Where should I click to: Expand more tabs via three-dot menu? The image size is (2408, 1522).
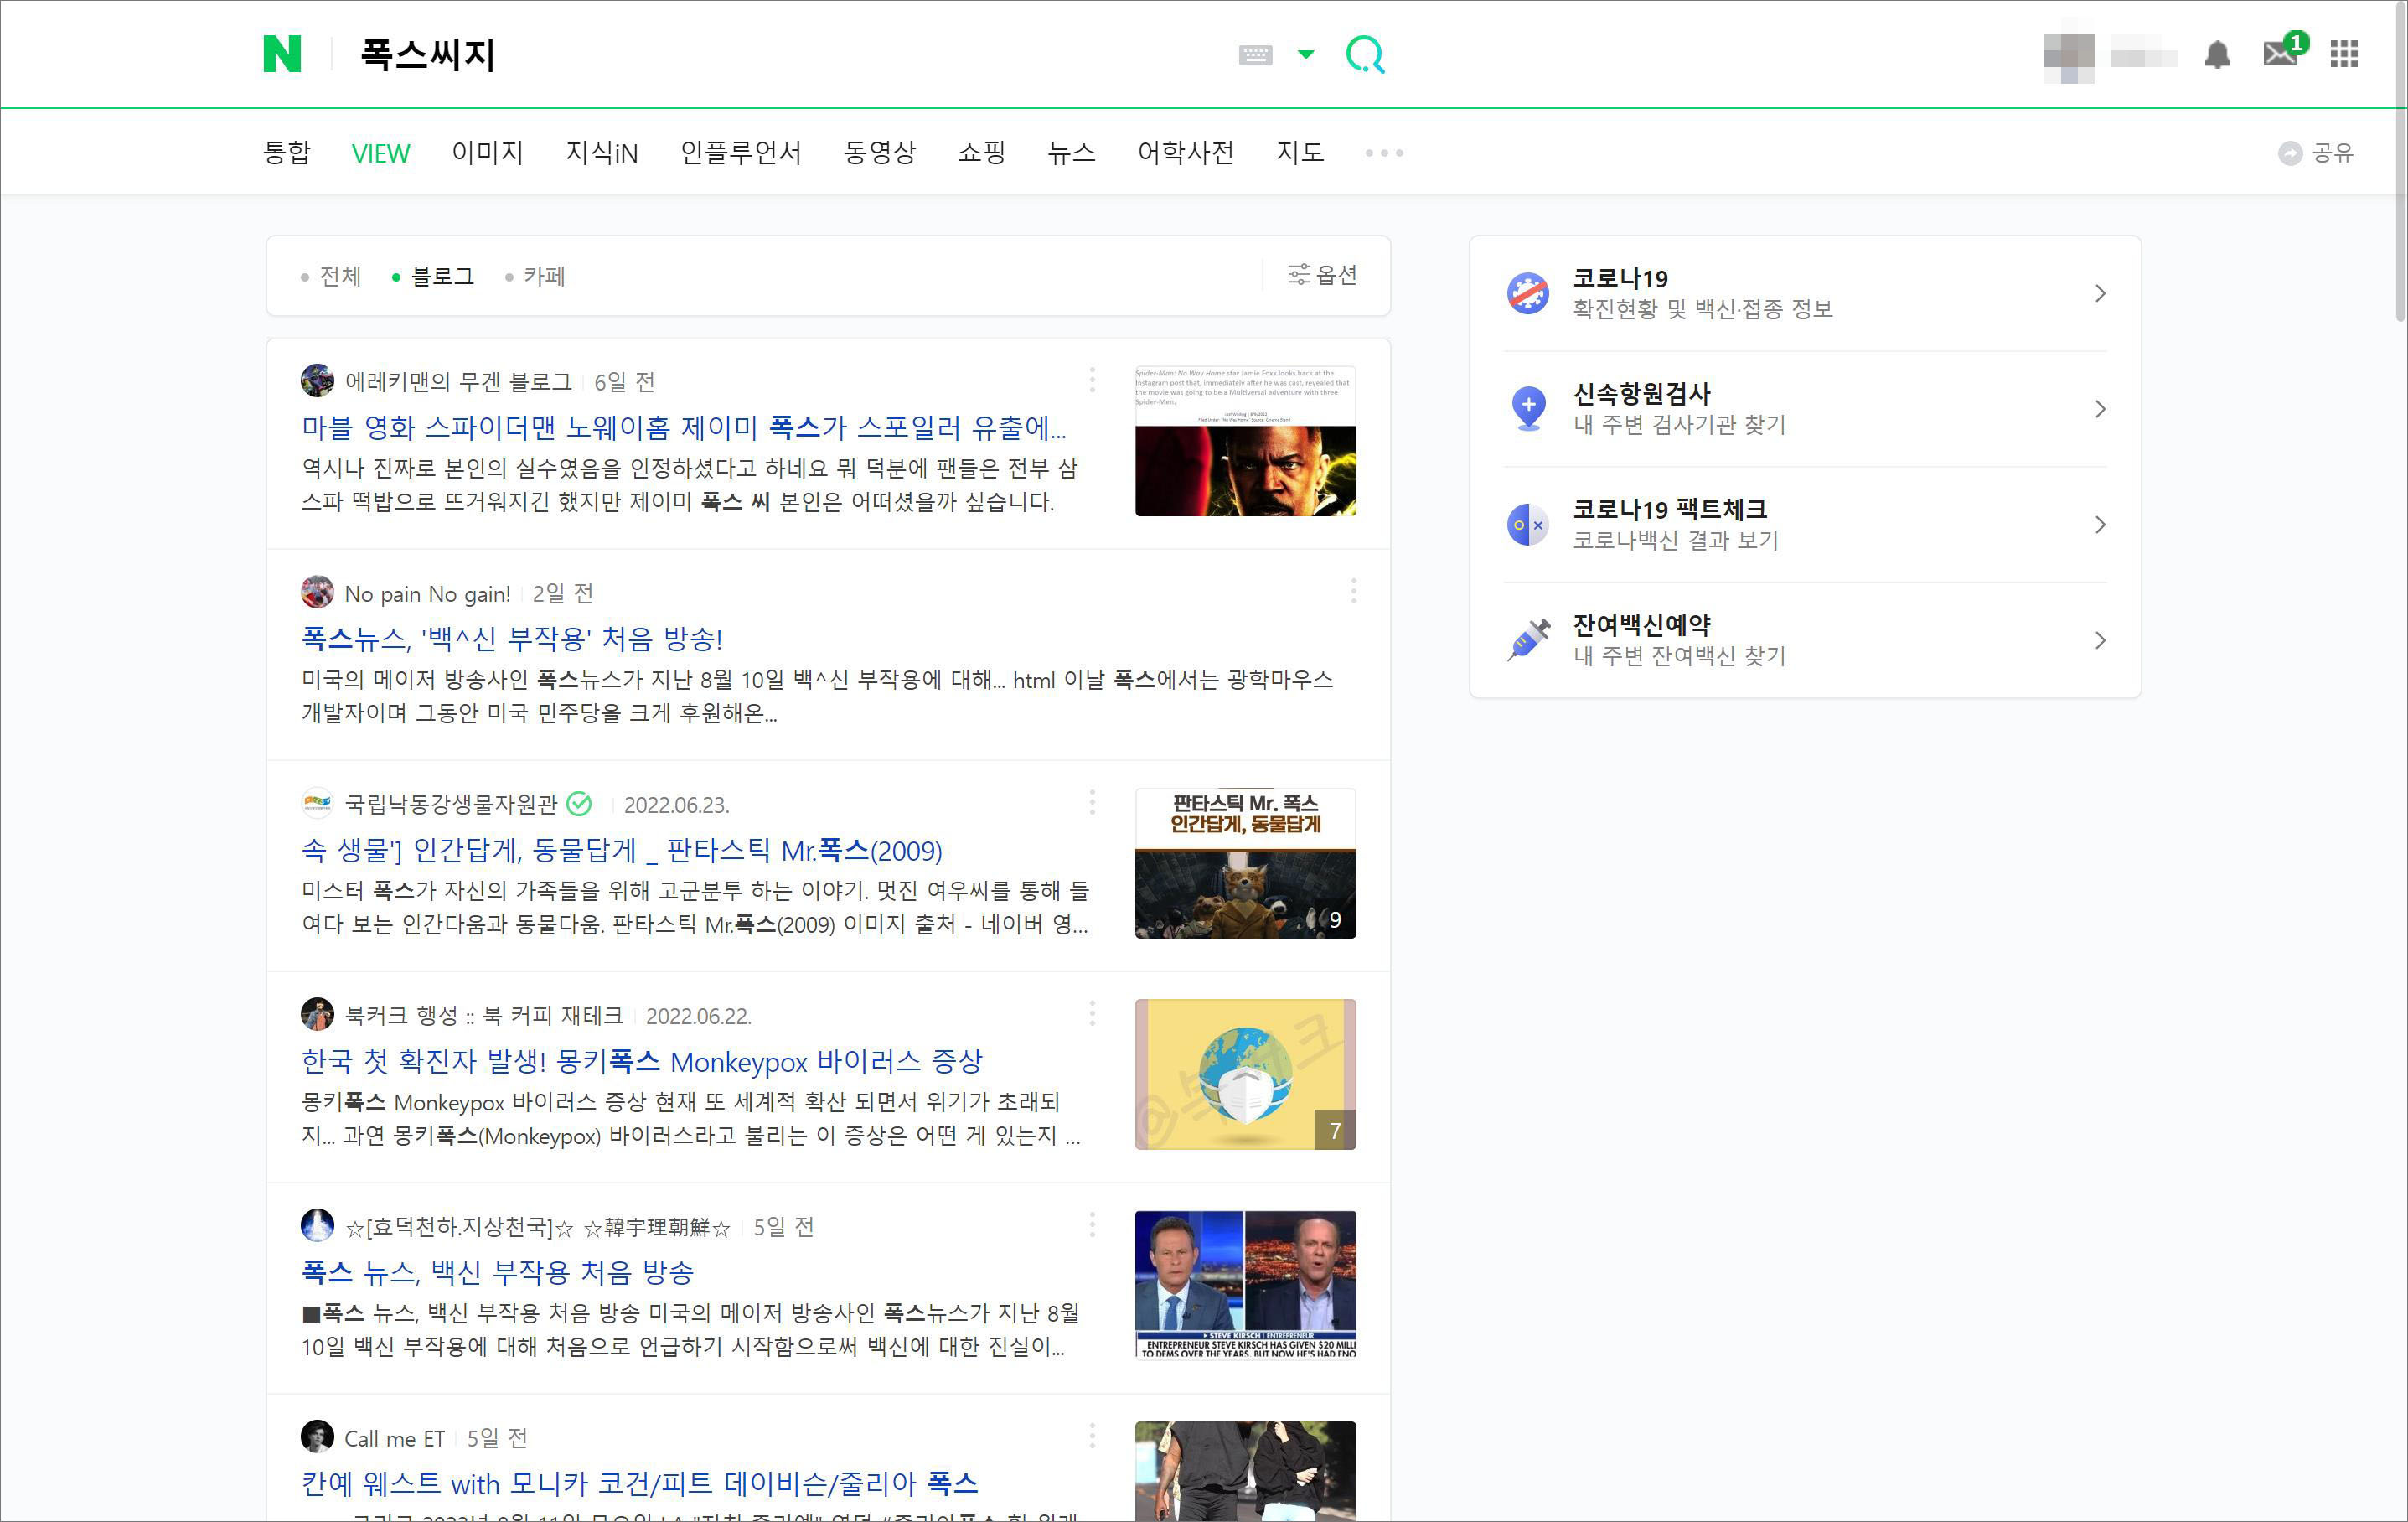[1384, 153]
